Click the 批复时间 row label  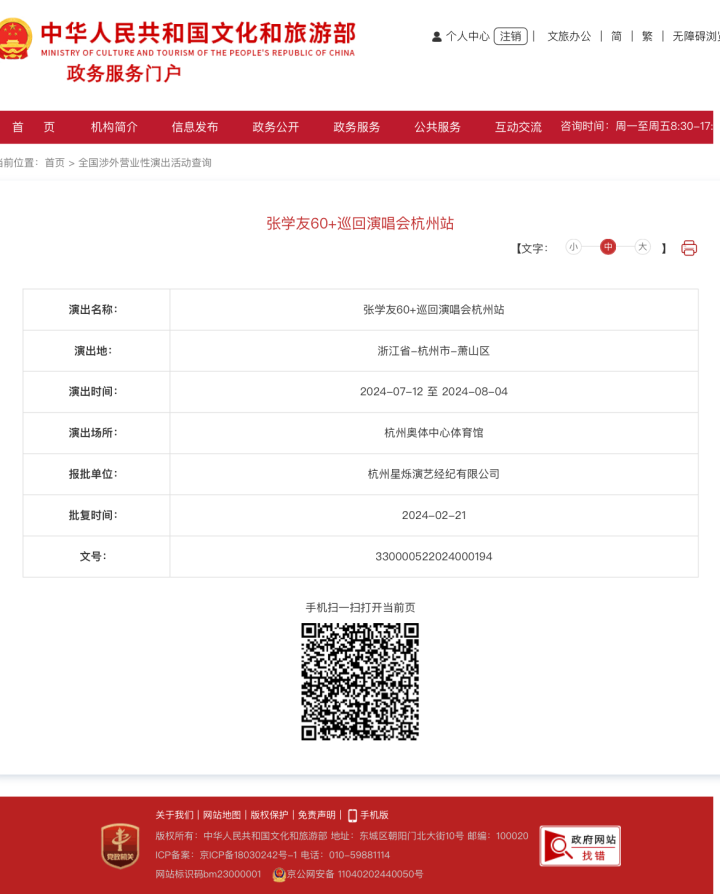point(93,515)
